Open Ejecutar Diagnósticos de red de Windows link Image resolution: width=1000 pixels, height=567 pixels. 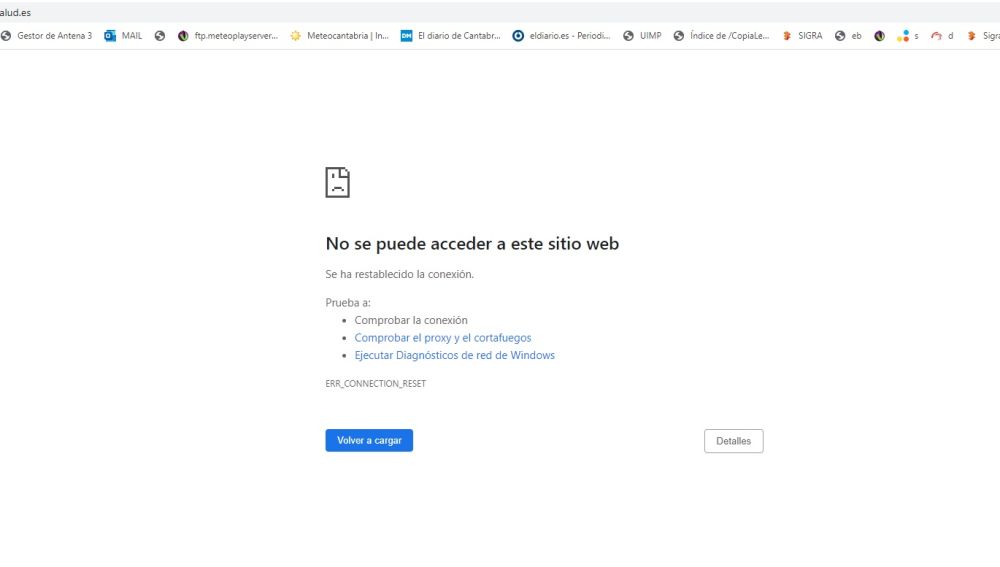click(x=455, y=355)
